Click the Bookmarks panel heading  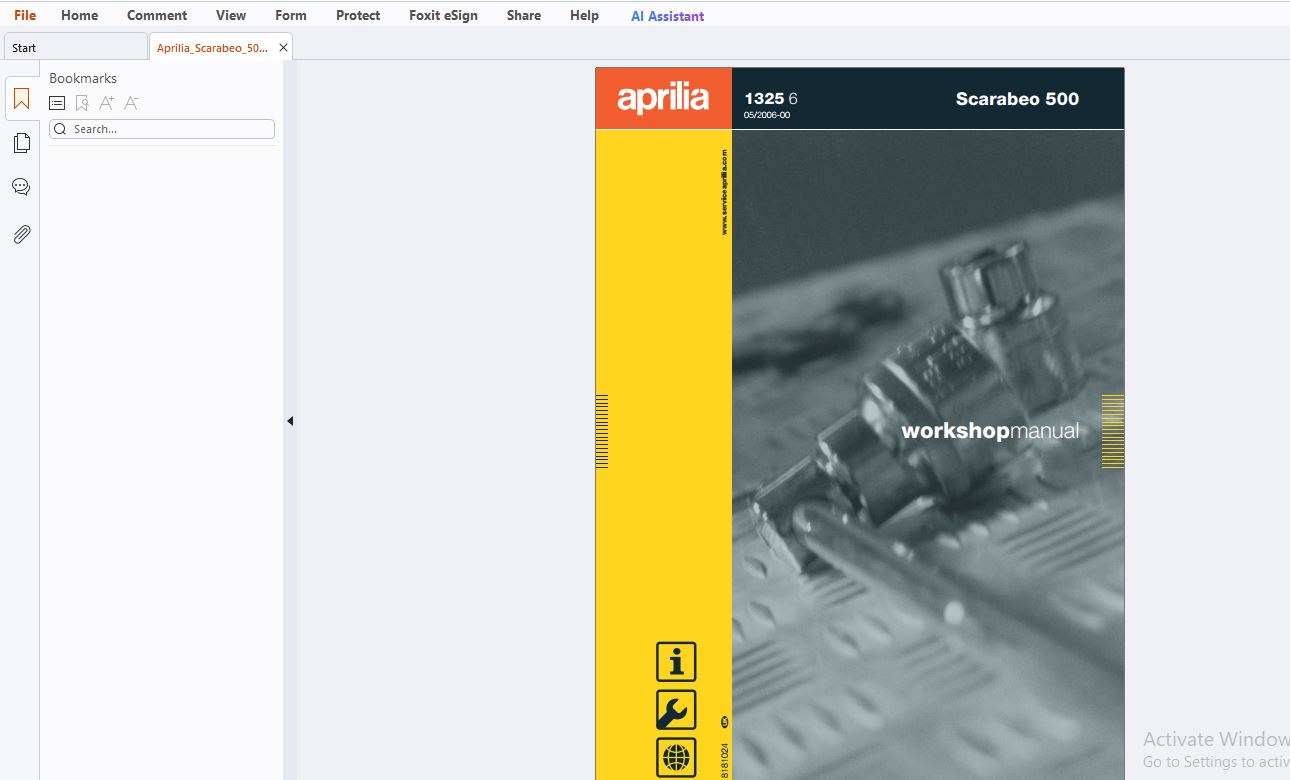pyautogui.click(x=83, y=78)
